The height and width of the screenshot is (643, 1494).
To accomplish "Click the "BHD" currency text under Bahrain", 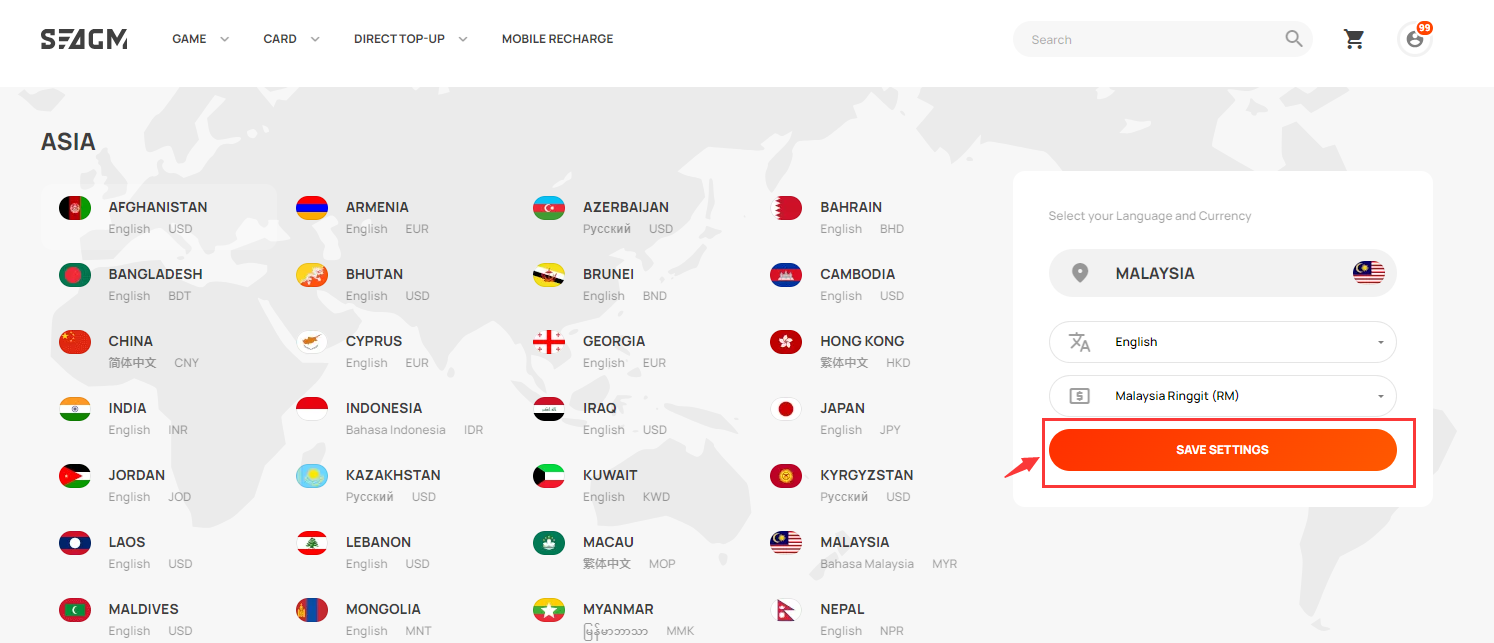I will [892, 229].
